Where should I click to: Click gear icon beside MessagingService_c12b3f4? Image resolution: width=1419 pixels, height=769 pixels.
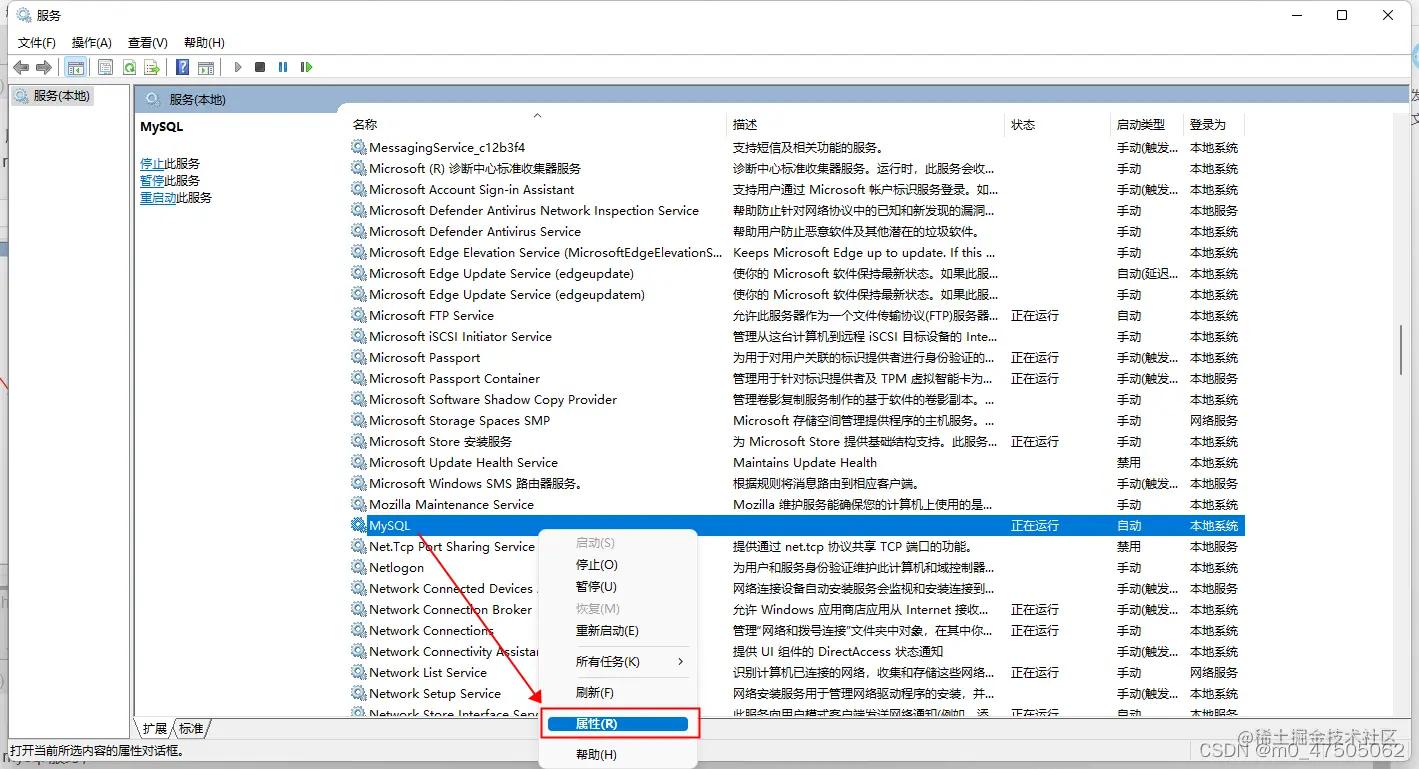(x=358, y=147)
